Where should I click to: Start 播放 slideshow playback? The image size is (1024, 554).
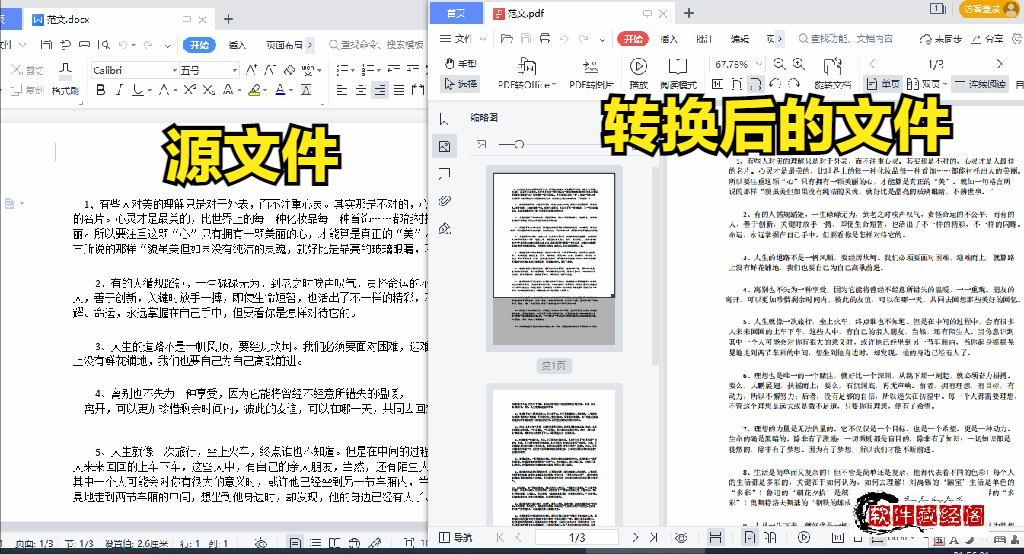click(638, 73)
